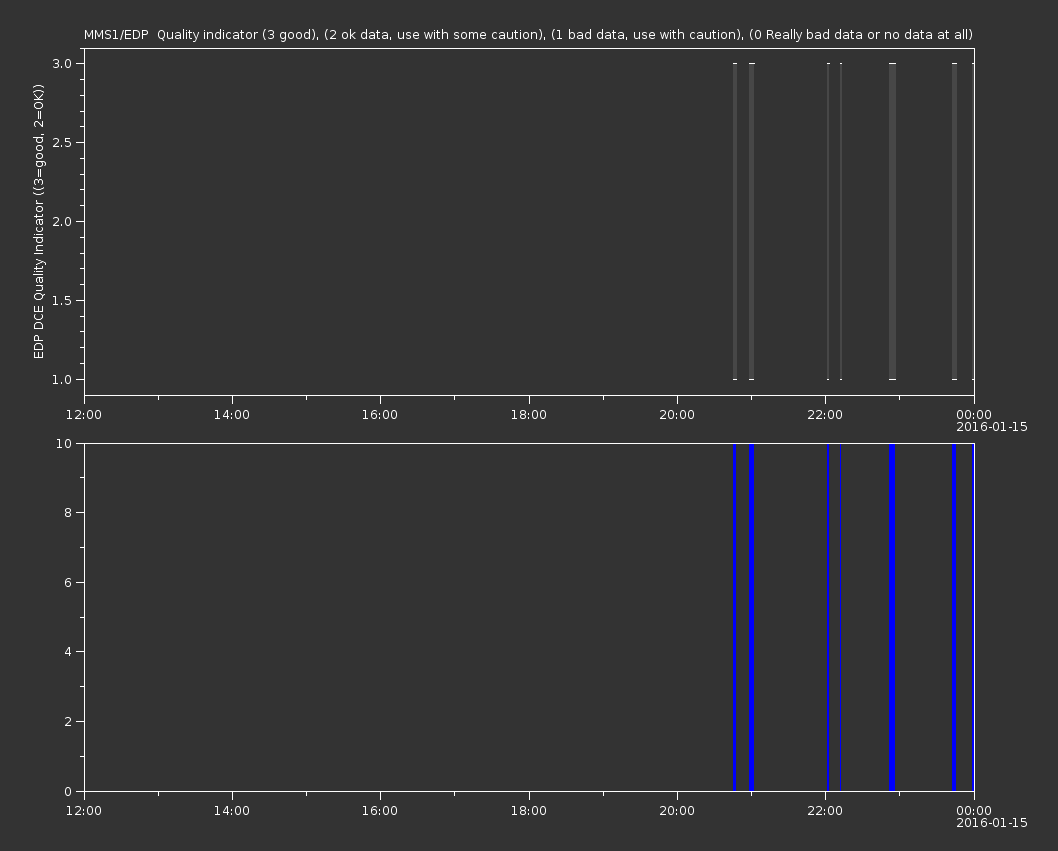Click the MMS1/EDP Quality indicator plot title
Viewport: 1058px width, 851px height.
(x=528, y=34)
